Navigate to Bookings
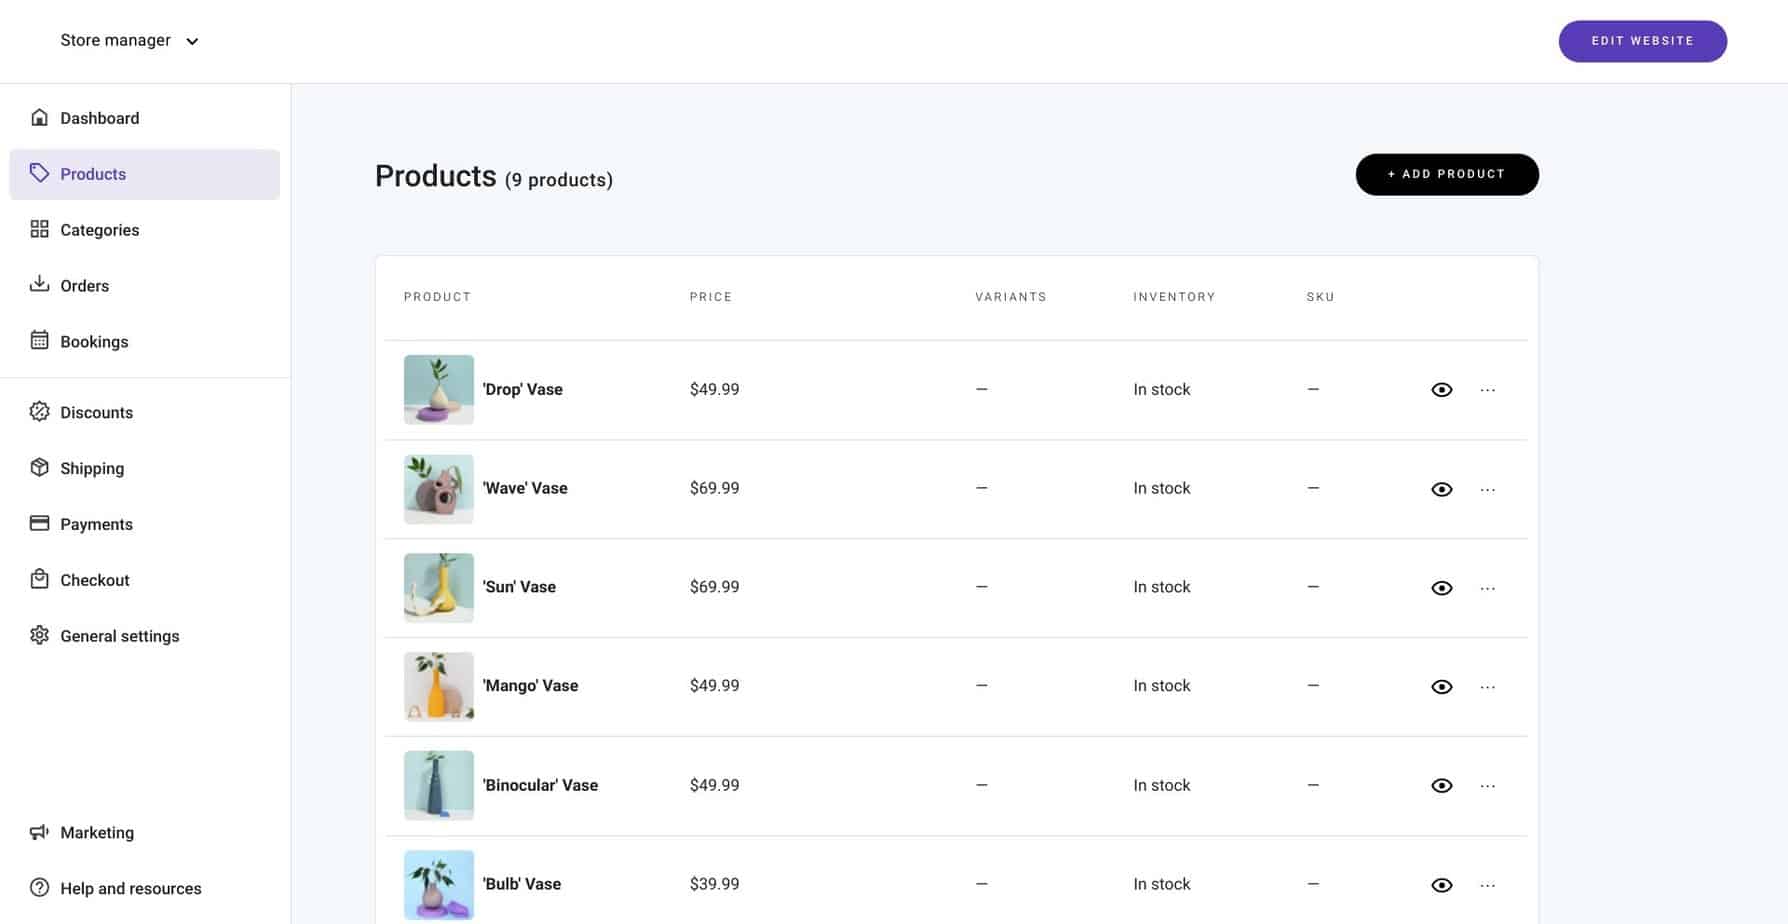 click(x=145, y=342)
